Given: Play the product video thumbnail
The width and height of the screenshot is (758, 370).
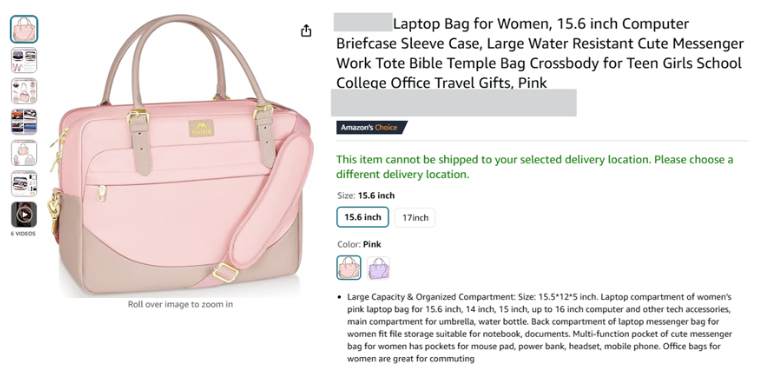Looking at the screenshot, I should [x=24, y=214].
